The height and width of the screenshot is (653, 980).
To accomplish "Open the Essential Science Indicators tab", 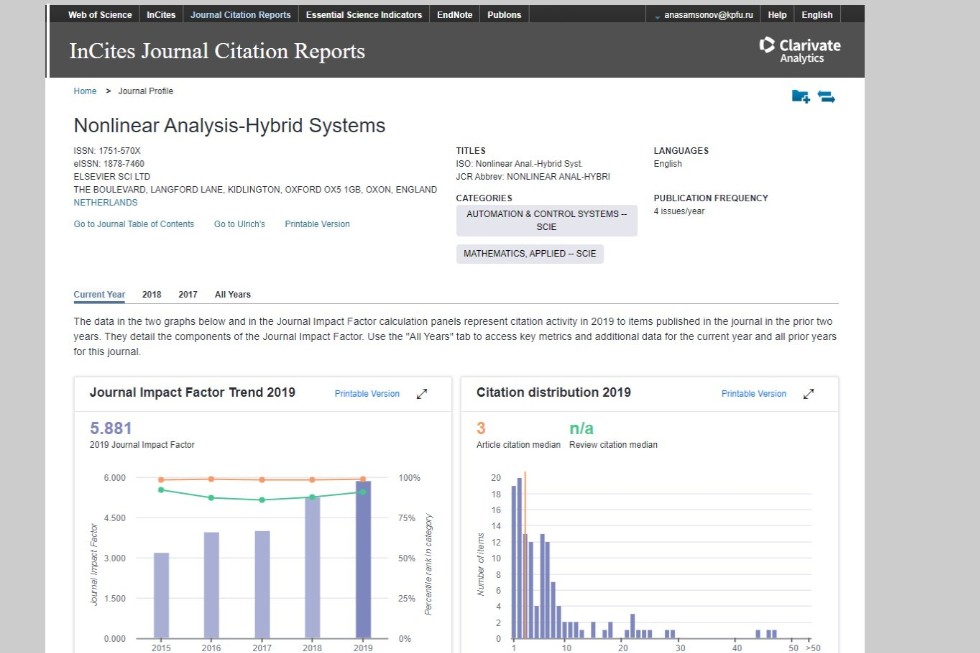I will pyautogui.click(x=363, y=15).
